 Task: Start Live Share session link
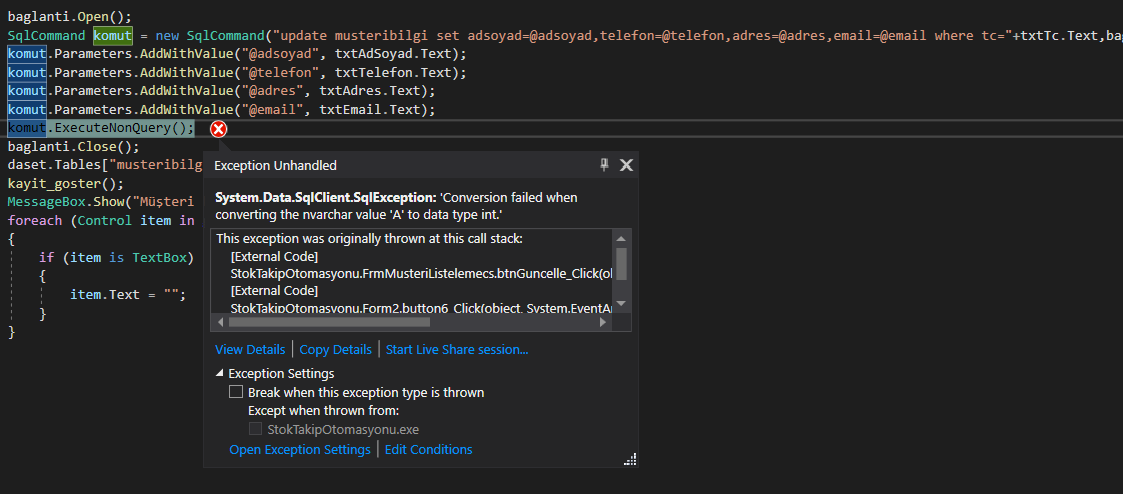457,349
